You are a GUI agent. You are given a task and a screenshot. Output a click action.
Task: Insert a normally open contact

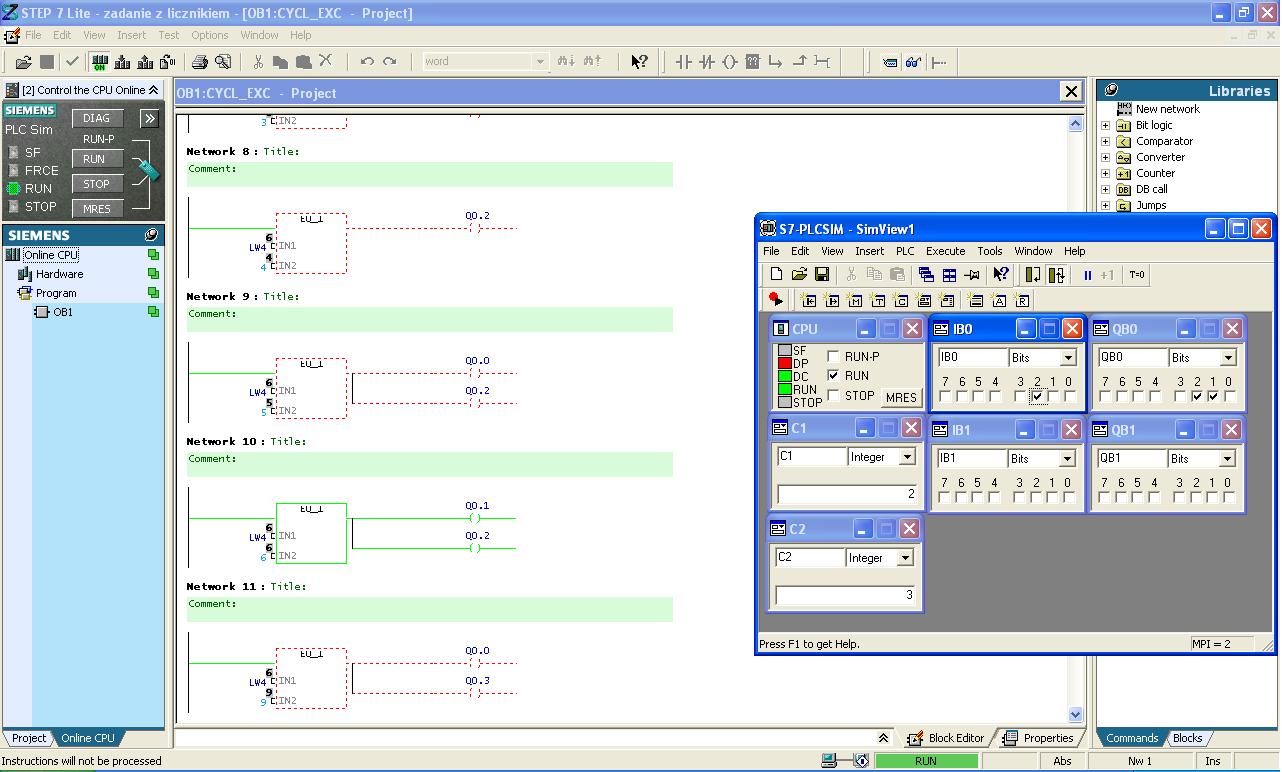click(684, 62)
